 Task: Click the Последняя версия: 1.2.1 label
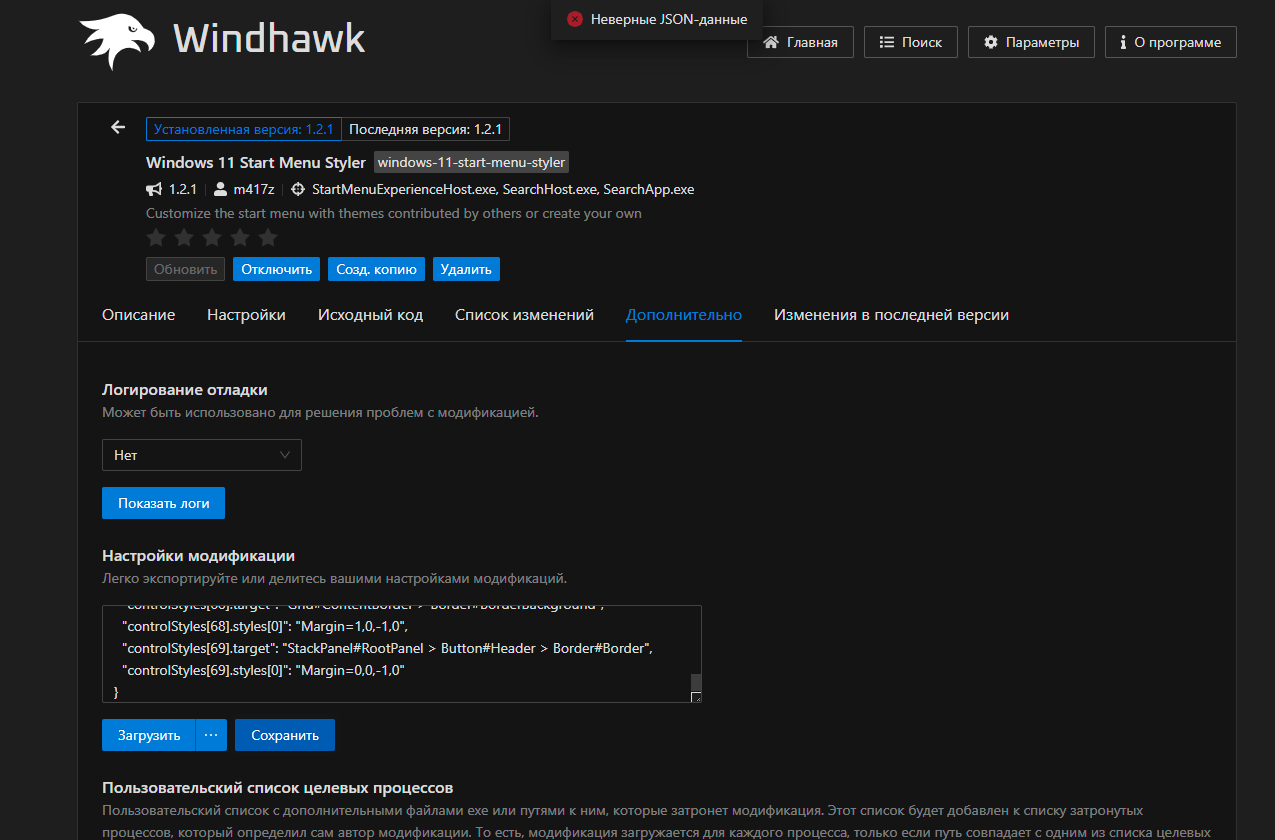pos(426,129)
